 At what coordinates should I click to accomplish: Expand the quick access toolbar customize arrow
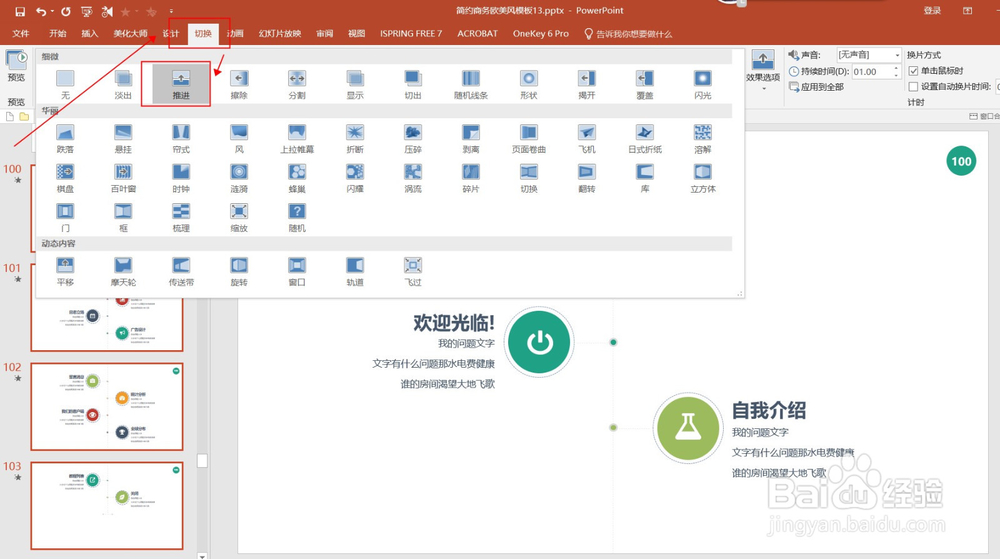pos(171,11)
